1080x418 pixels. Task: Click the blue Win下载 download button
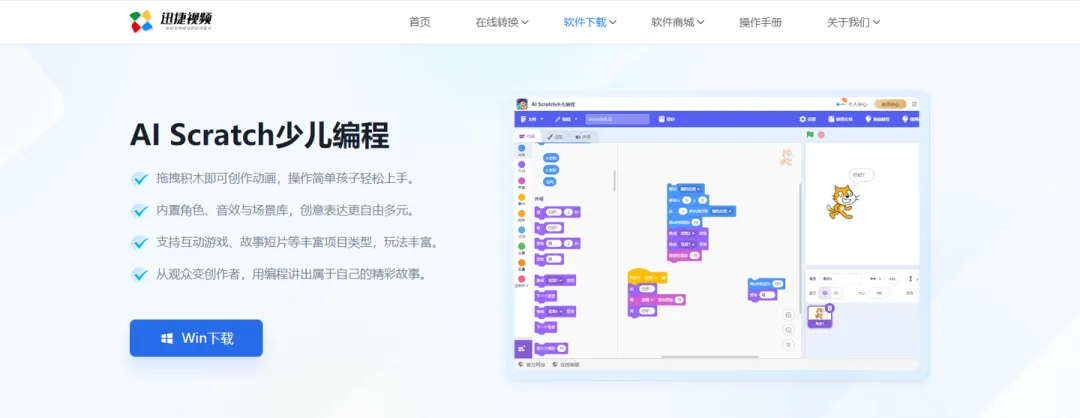[x=196, y=338]
